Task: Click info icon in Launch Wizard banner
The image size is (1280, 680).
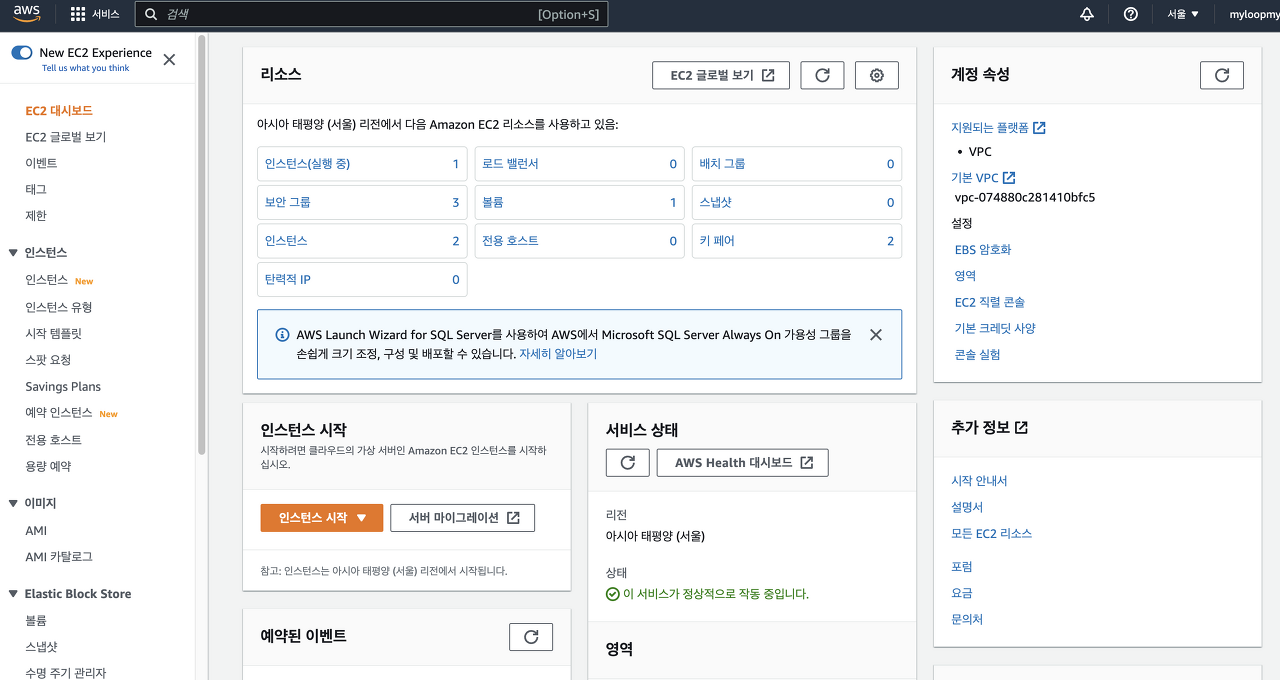Action: pos(283,335)
